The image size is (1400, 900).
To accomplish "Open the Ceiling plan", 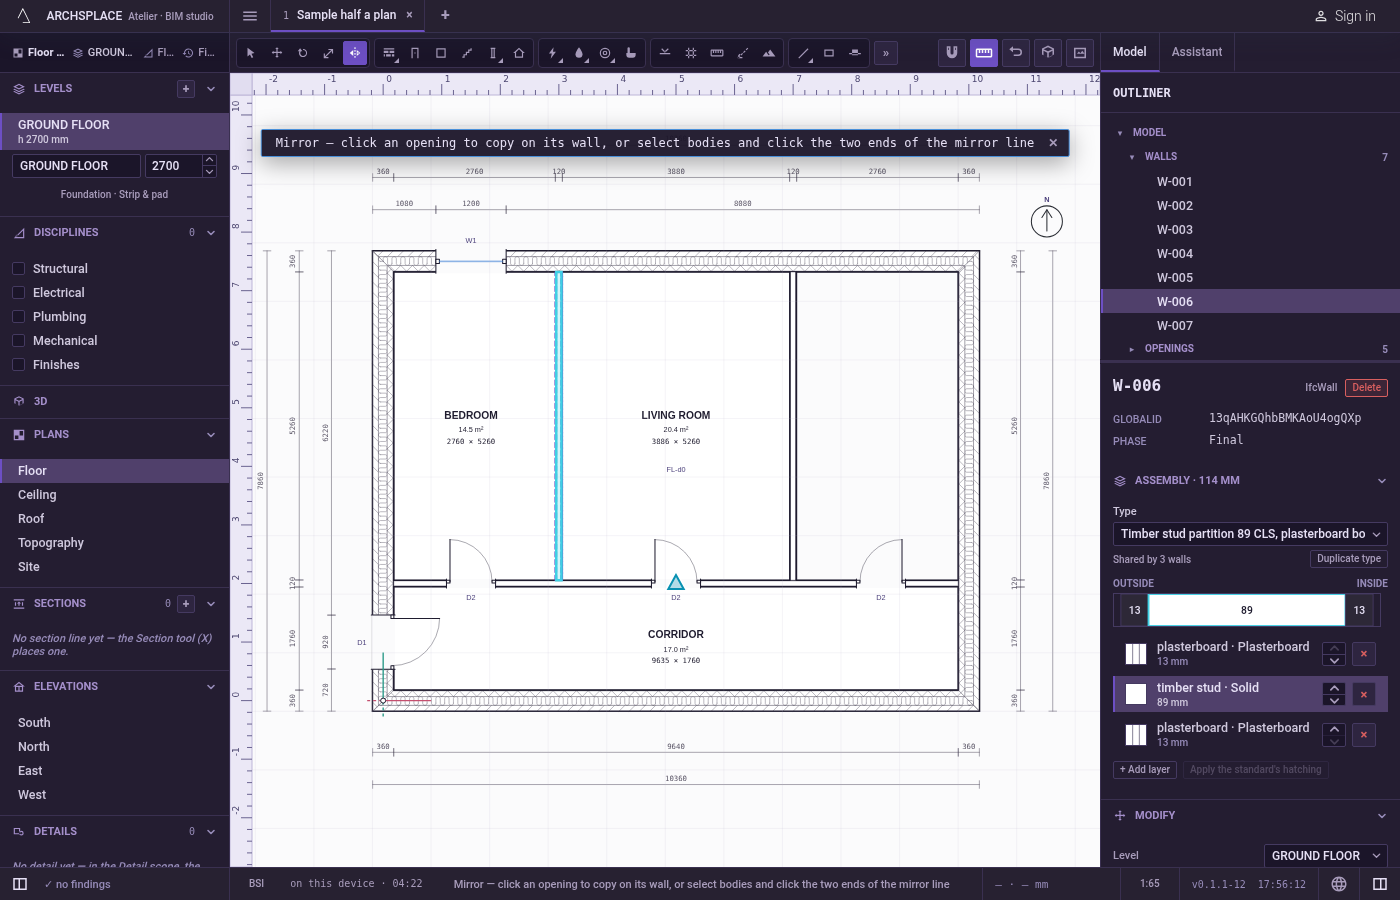I will tap(115, 495).
